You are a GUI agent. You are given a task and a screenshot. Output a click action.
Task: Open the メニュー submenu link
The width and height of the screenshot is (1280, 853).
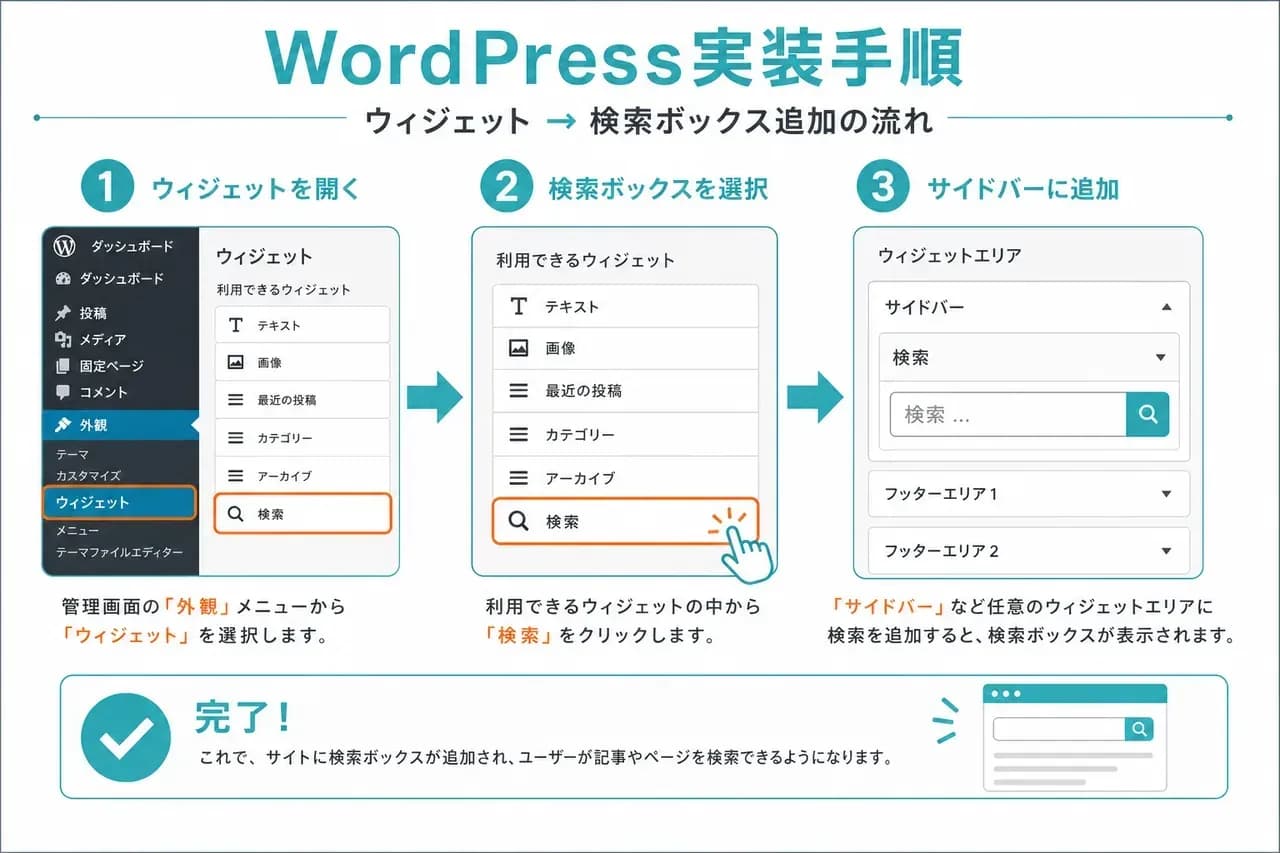point(77,530)
